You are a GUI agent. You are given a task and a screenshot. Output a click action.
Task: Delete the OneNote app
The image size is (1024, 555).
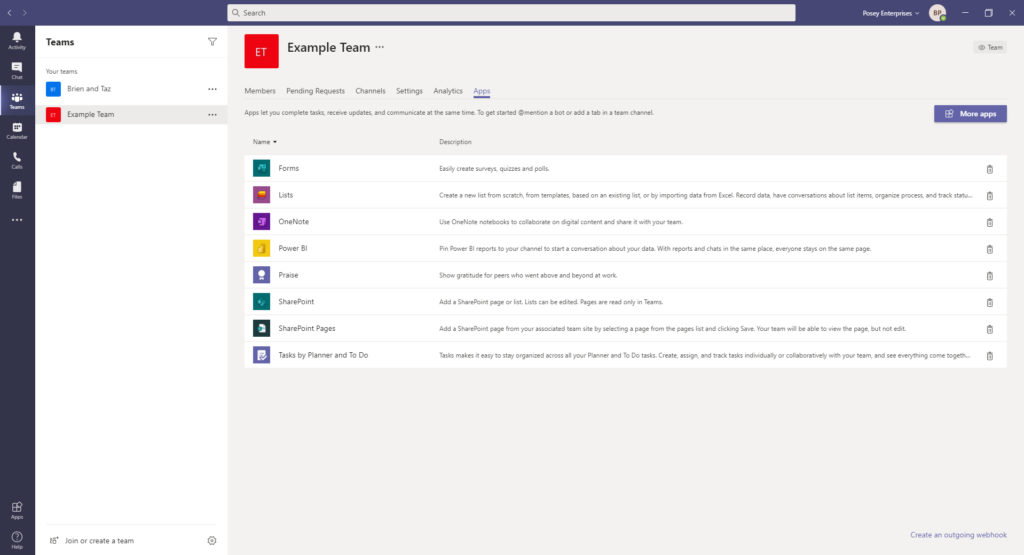[x=989, y=223]
